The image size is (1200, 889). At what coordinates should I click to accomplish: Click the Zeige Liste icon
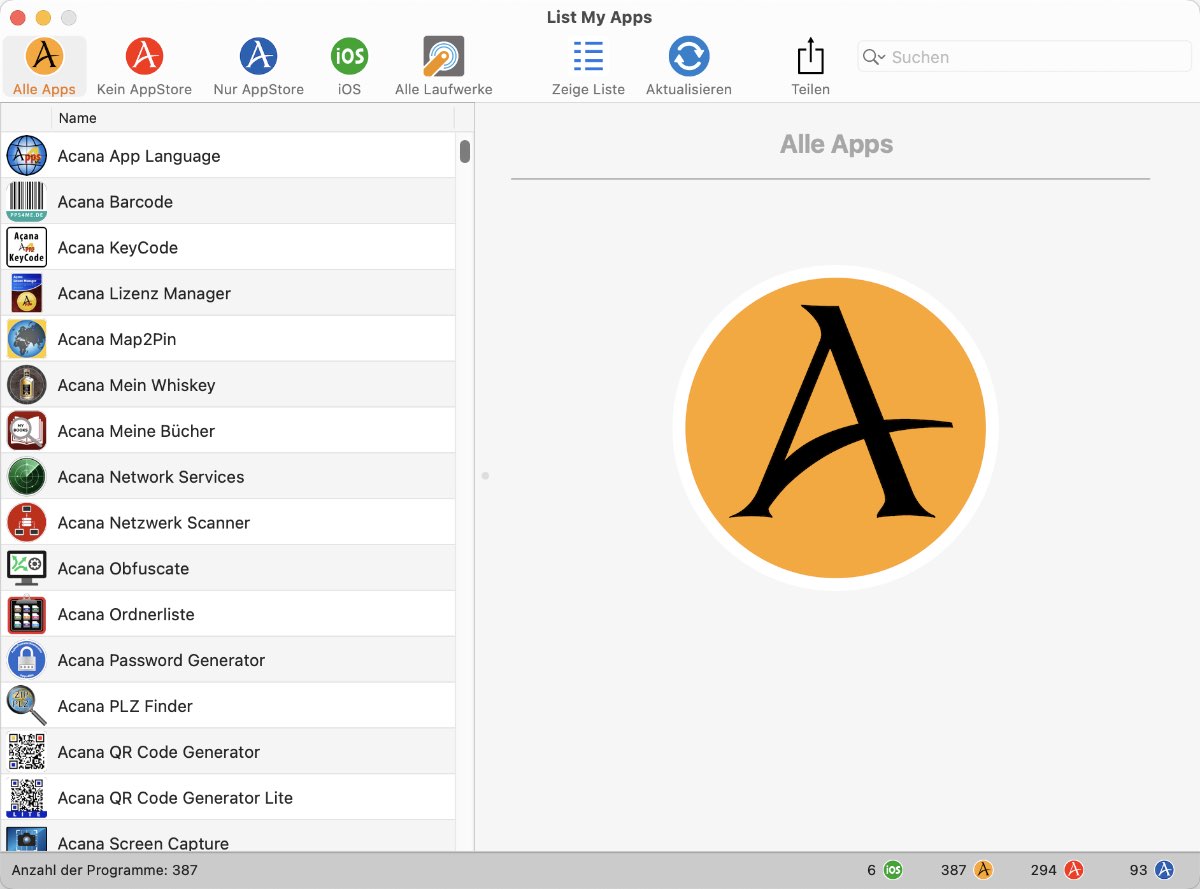(588, 56)
